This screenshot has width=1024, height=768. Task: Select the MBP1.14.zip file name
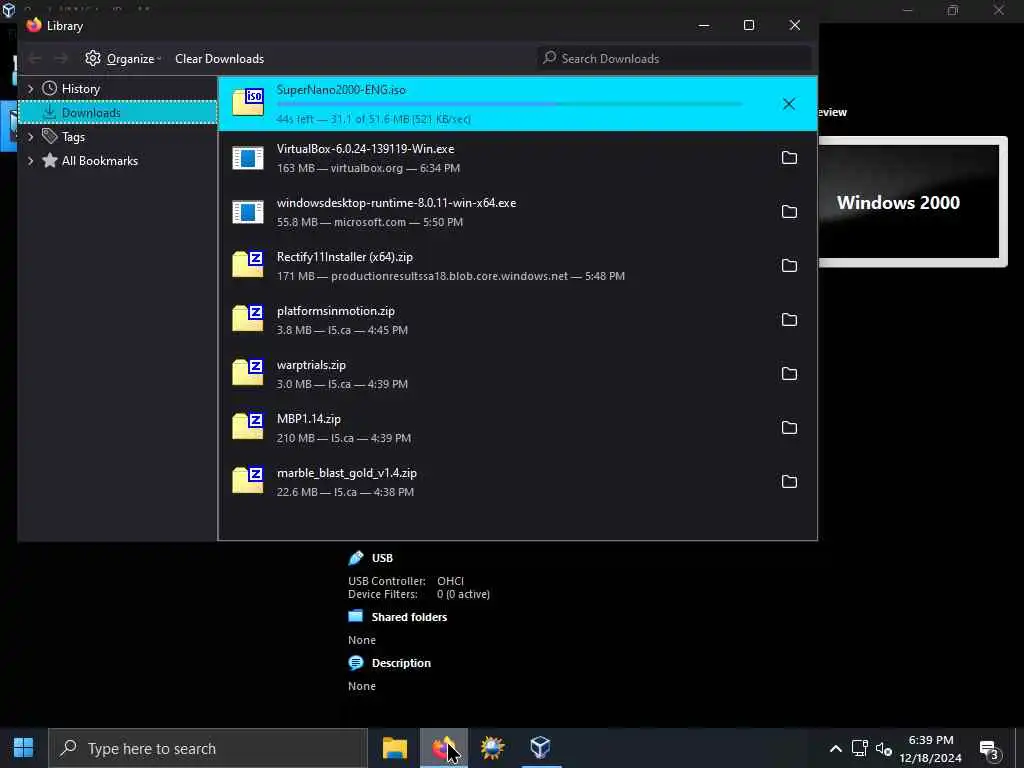coord(308,419)
